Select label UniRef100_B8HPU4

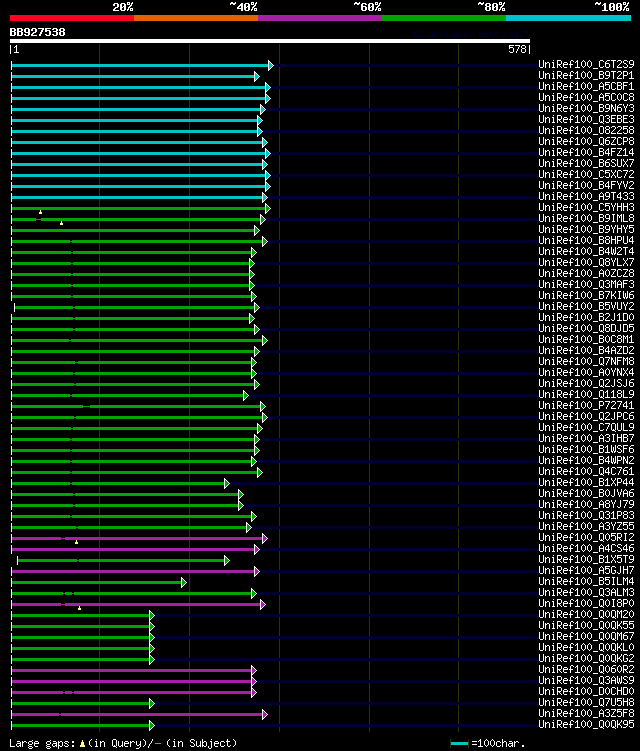tap(586, 240)
